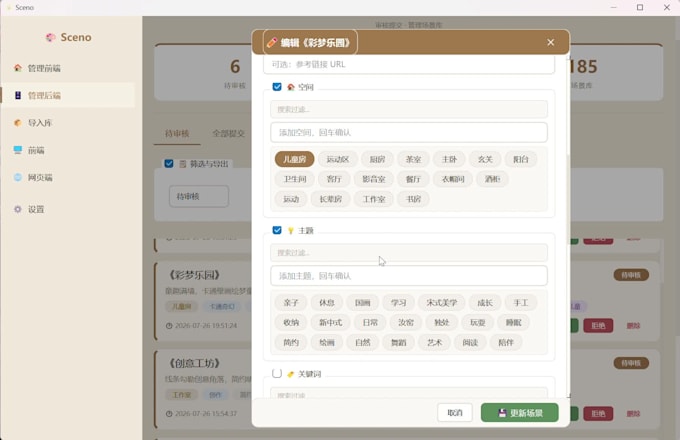Click the green 更新场景 button
This screenshot has height=440, width=680.
click(x=520, y=413)
